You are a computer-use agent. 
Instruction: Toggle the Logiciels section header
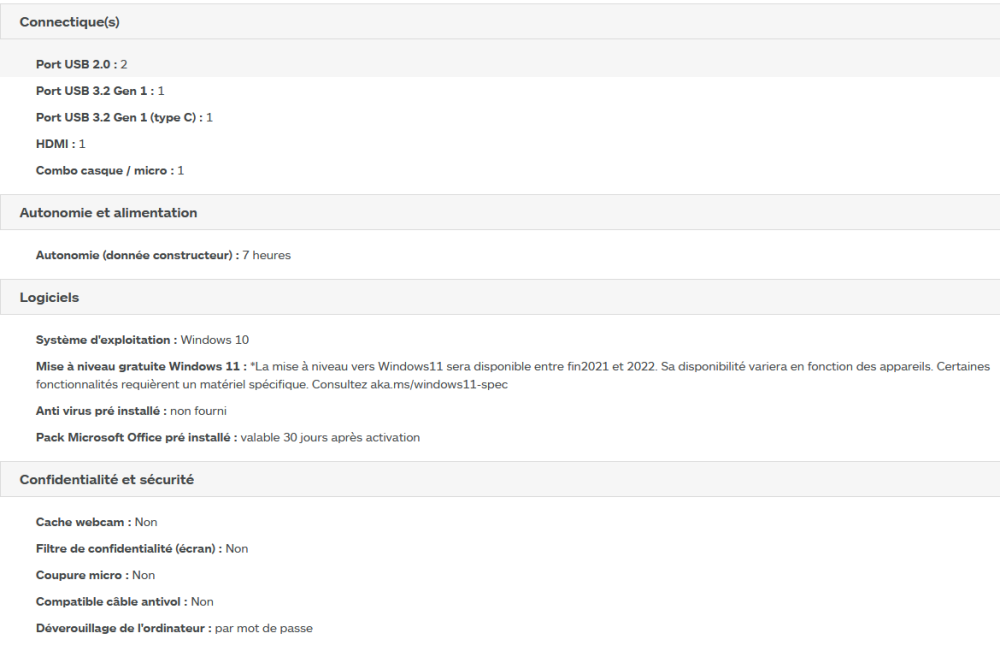pyautogui.click(x=50, y=298)
